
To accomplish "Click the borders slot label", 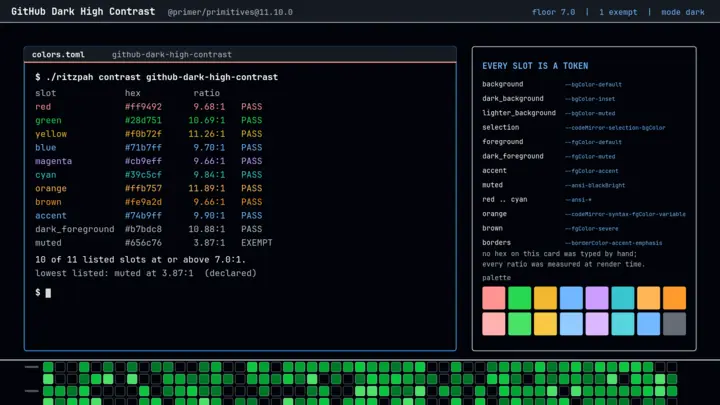I will tap(496, 242).
